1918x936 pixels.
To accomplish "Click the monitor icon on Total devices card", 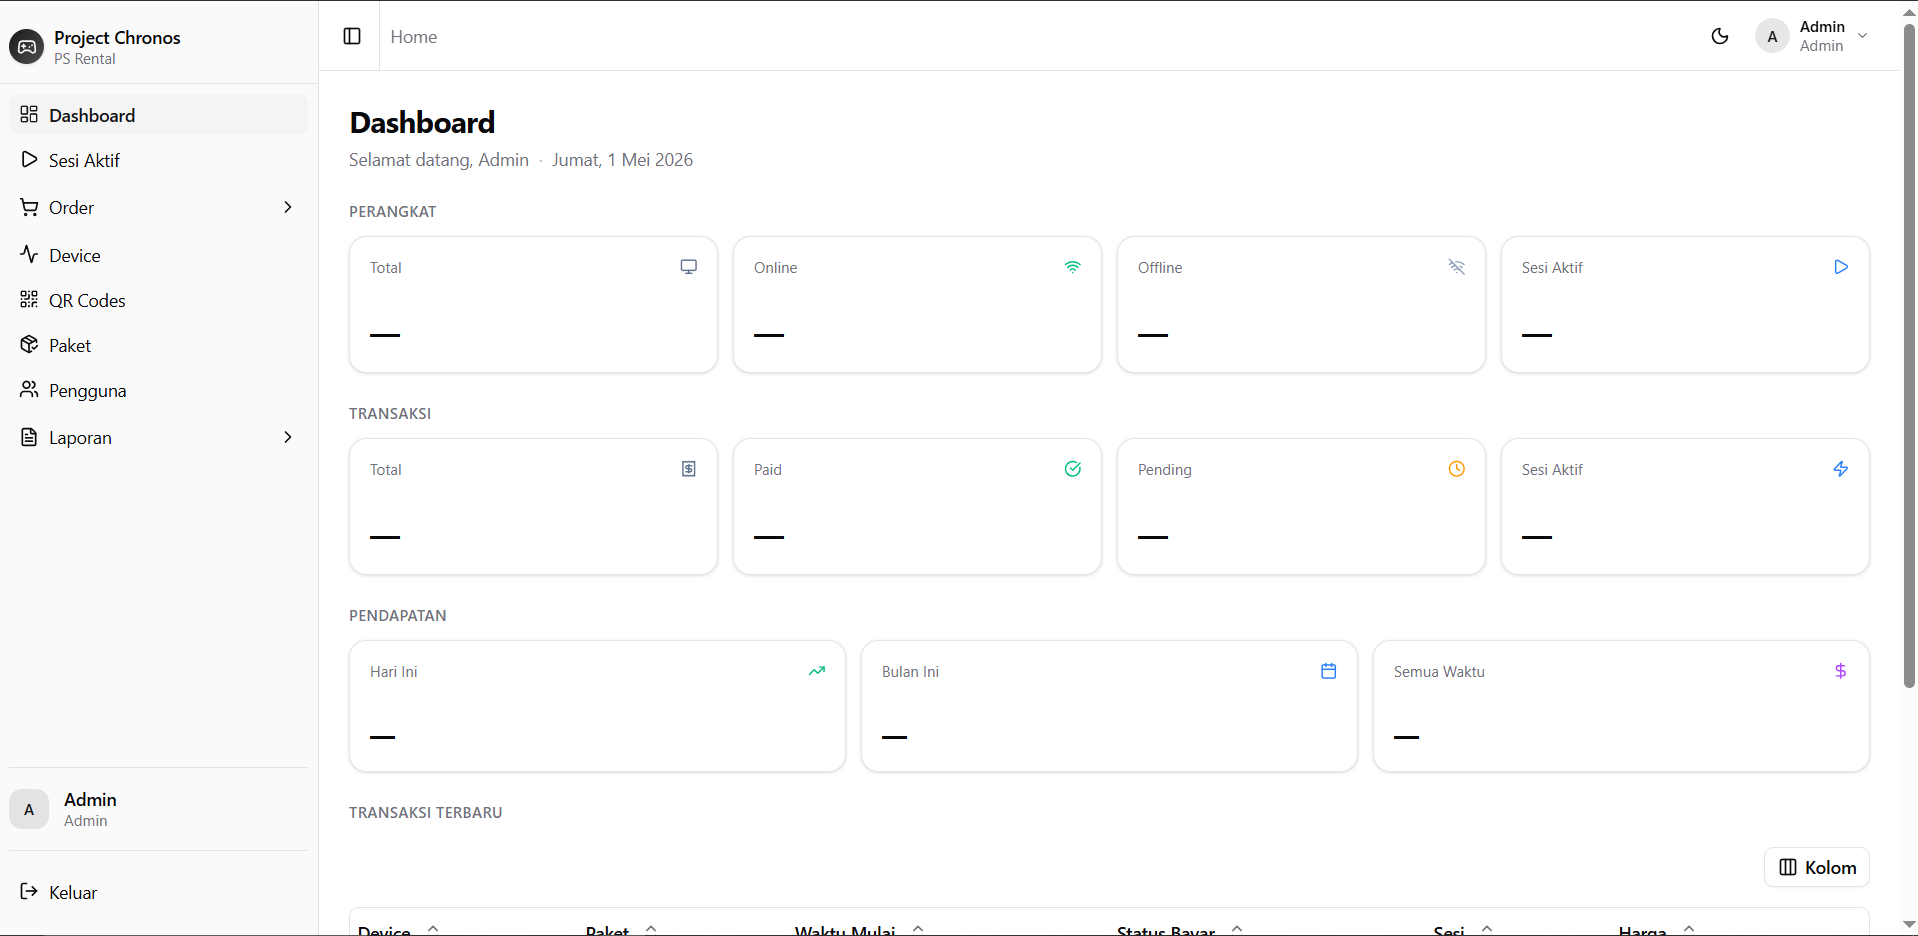I will tap(689, 267).
